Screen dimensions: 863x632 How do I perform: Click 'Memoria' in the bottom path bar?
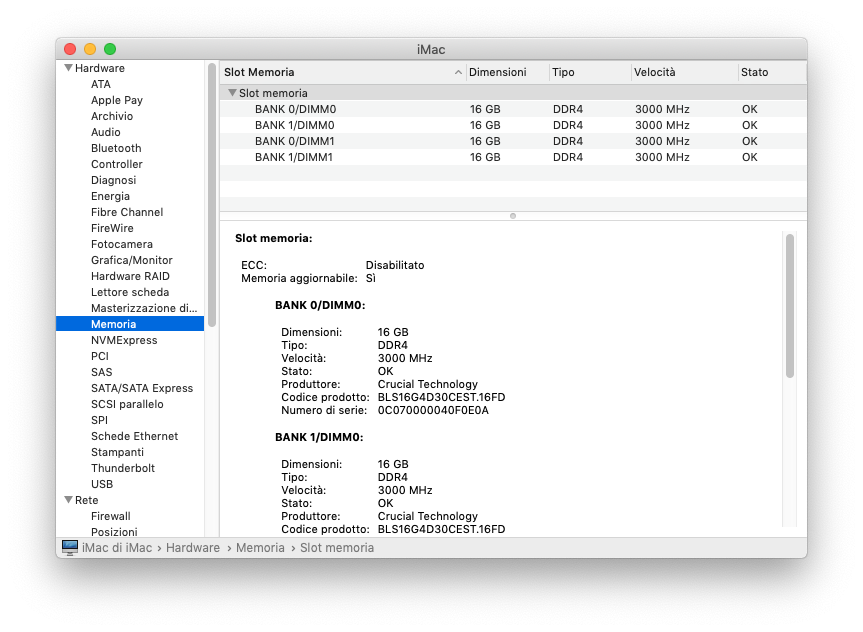[x=260, y=548]
